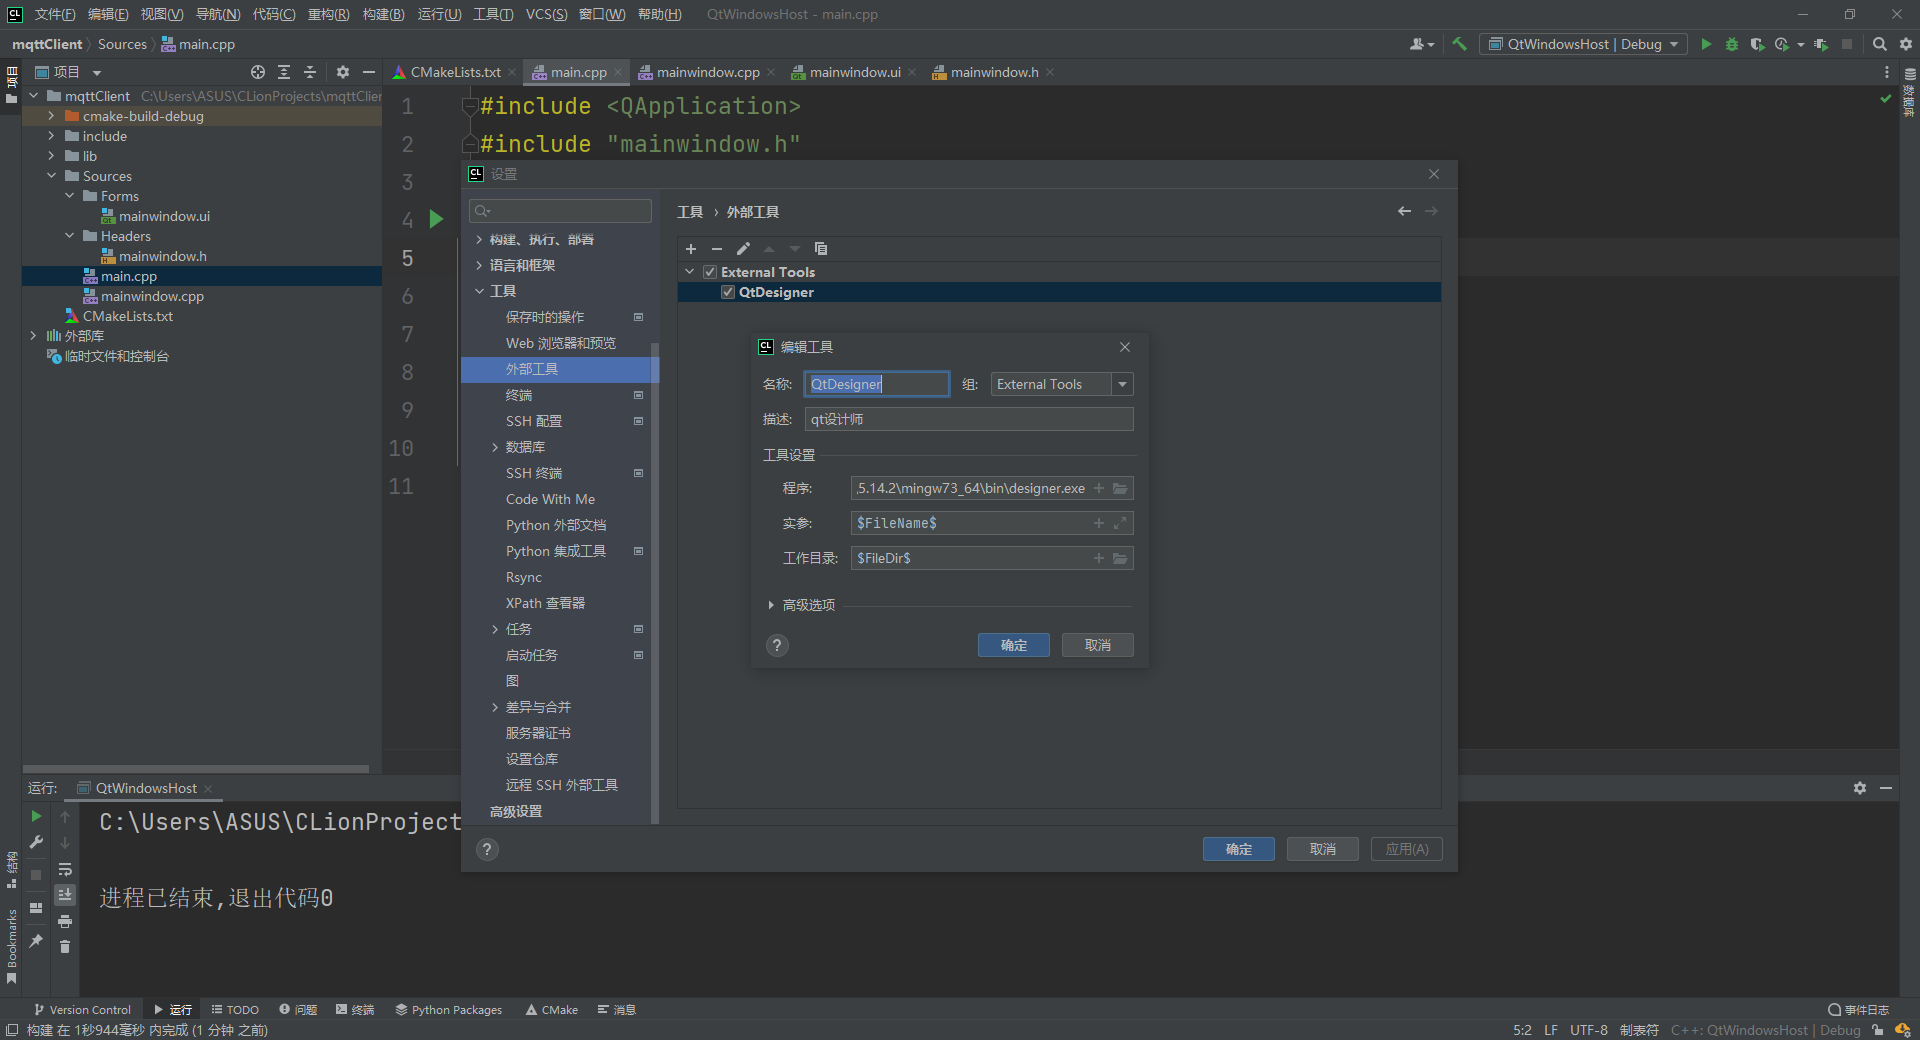Browse working directory folder icon

coord(1120,558)
